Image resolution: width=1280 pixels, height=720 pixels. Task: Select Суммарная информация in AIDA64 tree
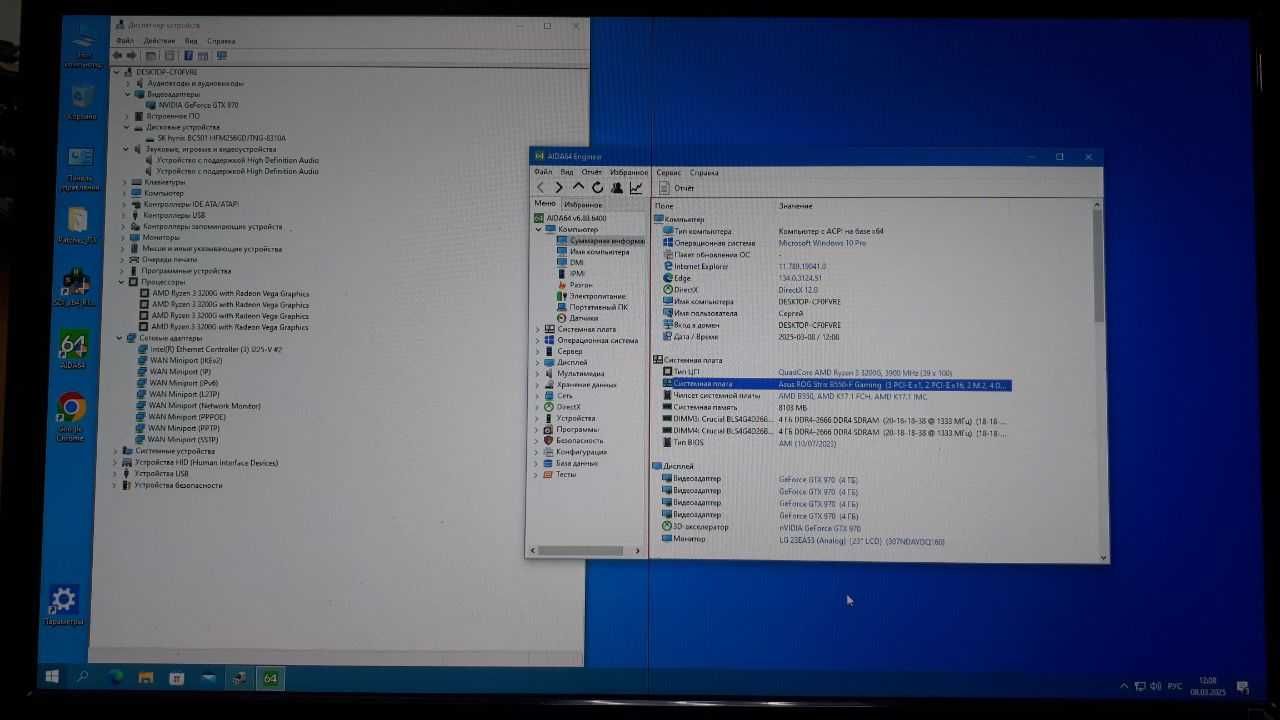click(599, 241)
